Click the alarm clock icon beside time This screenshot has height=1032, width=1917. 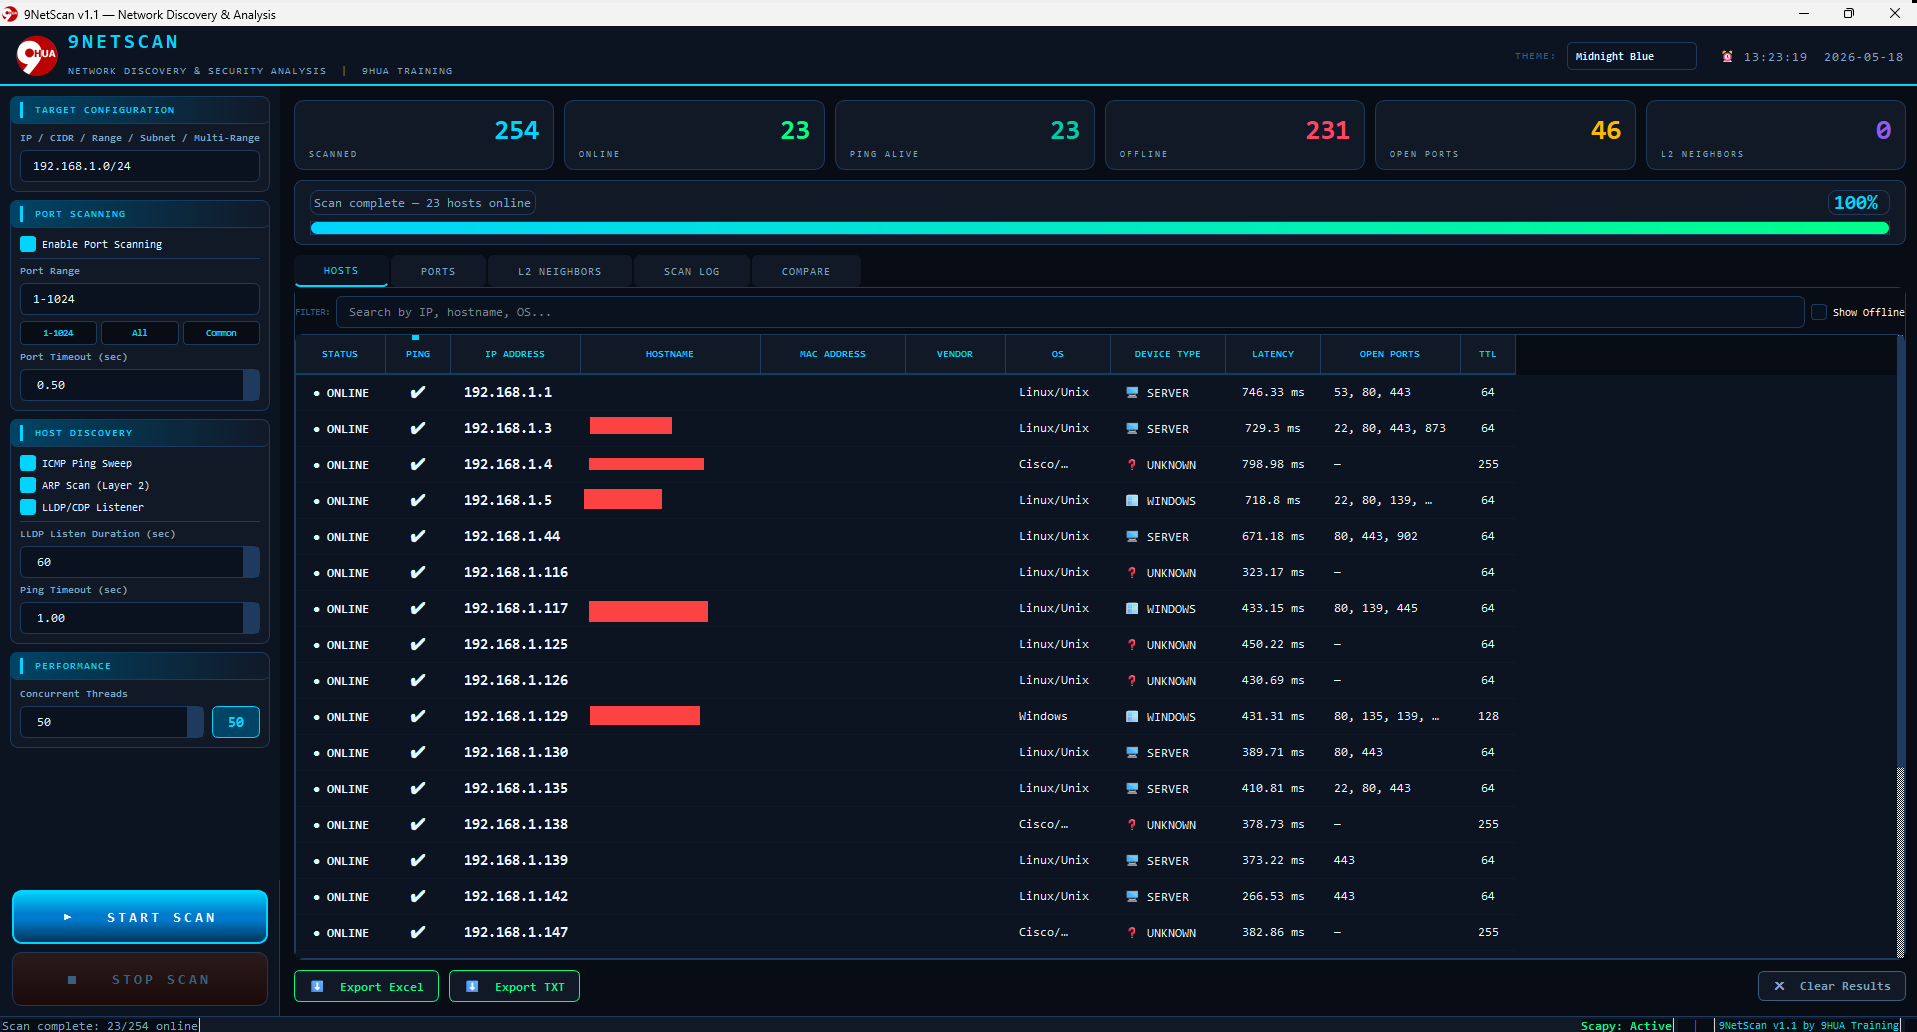(1727, 56)
